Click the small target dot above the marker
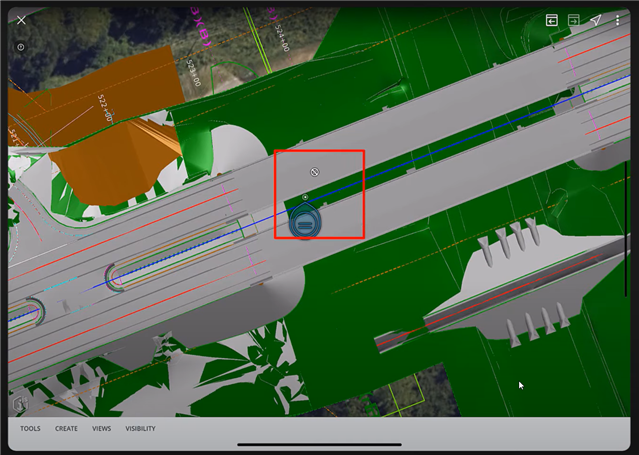Image resolution: width=639 pixels, height=455 pixels. tap(305, 198)
